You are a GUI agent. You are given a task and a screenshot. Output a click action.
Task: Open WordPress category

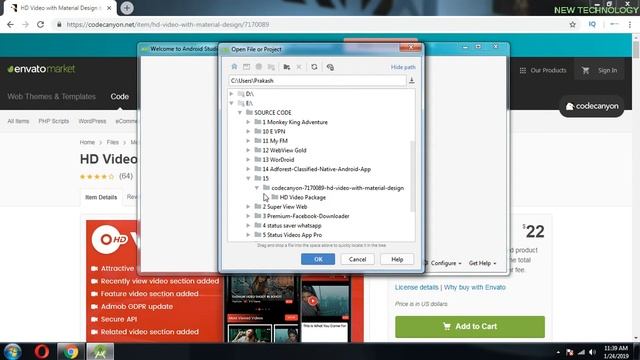(92, 121)
